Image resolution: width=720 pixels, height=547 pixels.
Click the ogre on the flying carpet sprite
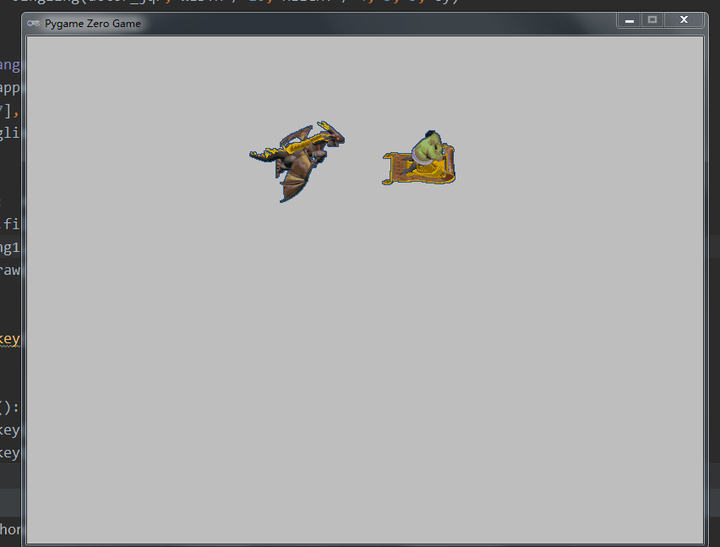point(419,158)
